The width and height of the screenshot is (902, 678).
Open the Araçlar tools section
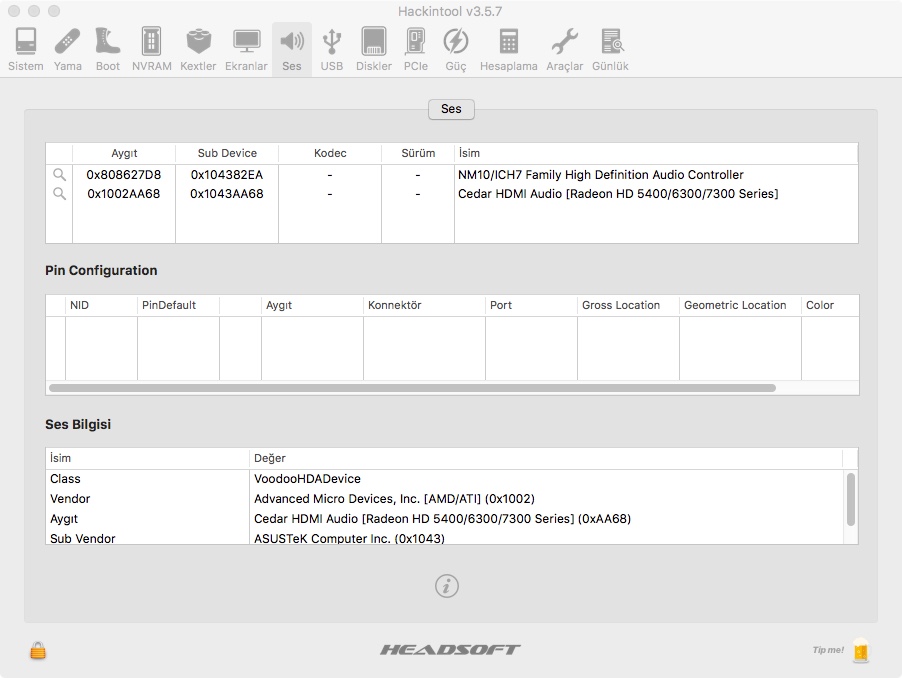point(564,49)
